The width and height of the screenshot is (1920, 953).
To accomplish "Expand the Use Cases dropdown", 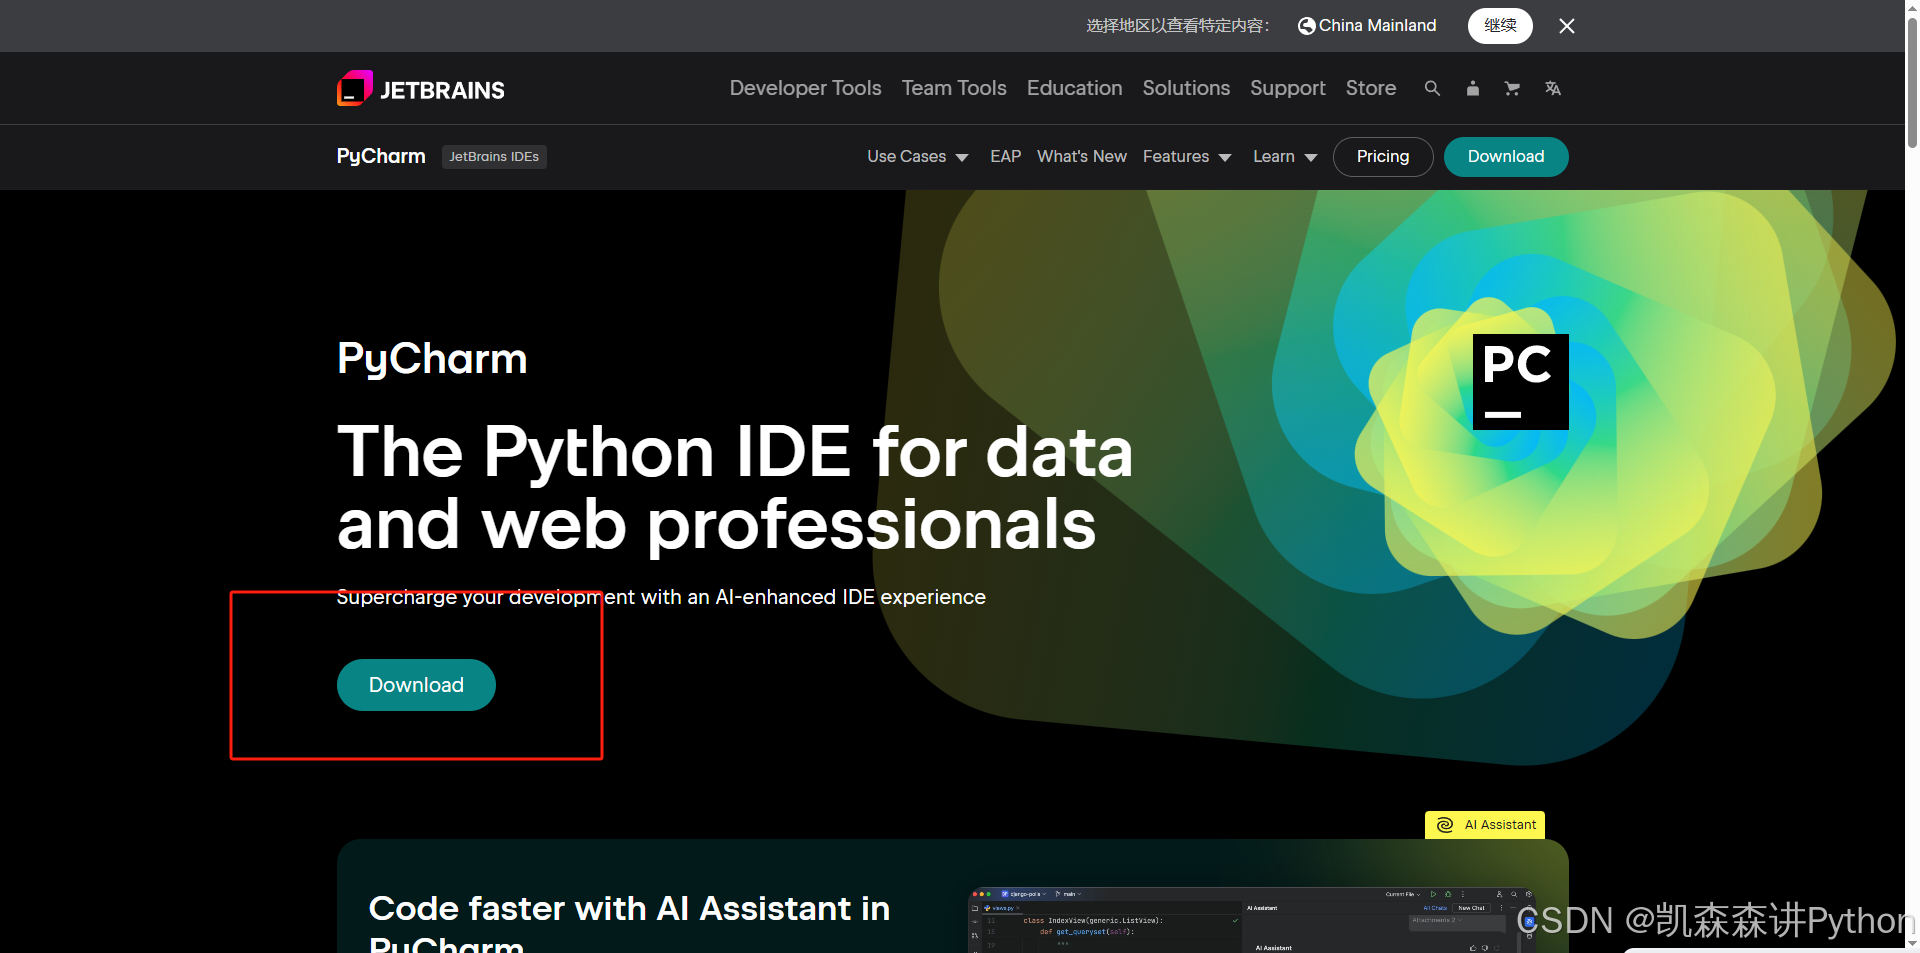I will 917,157.
